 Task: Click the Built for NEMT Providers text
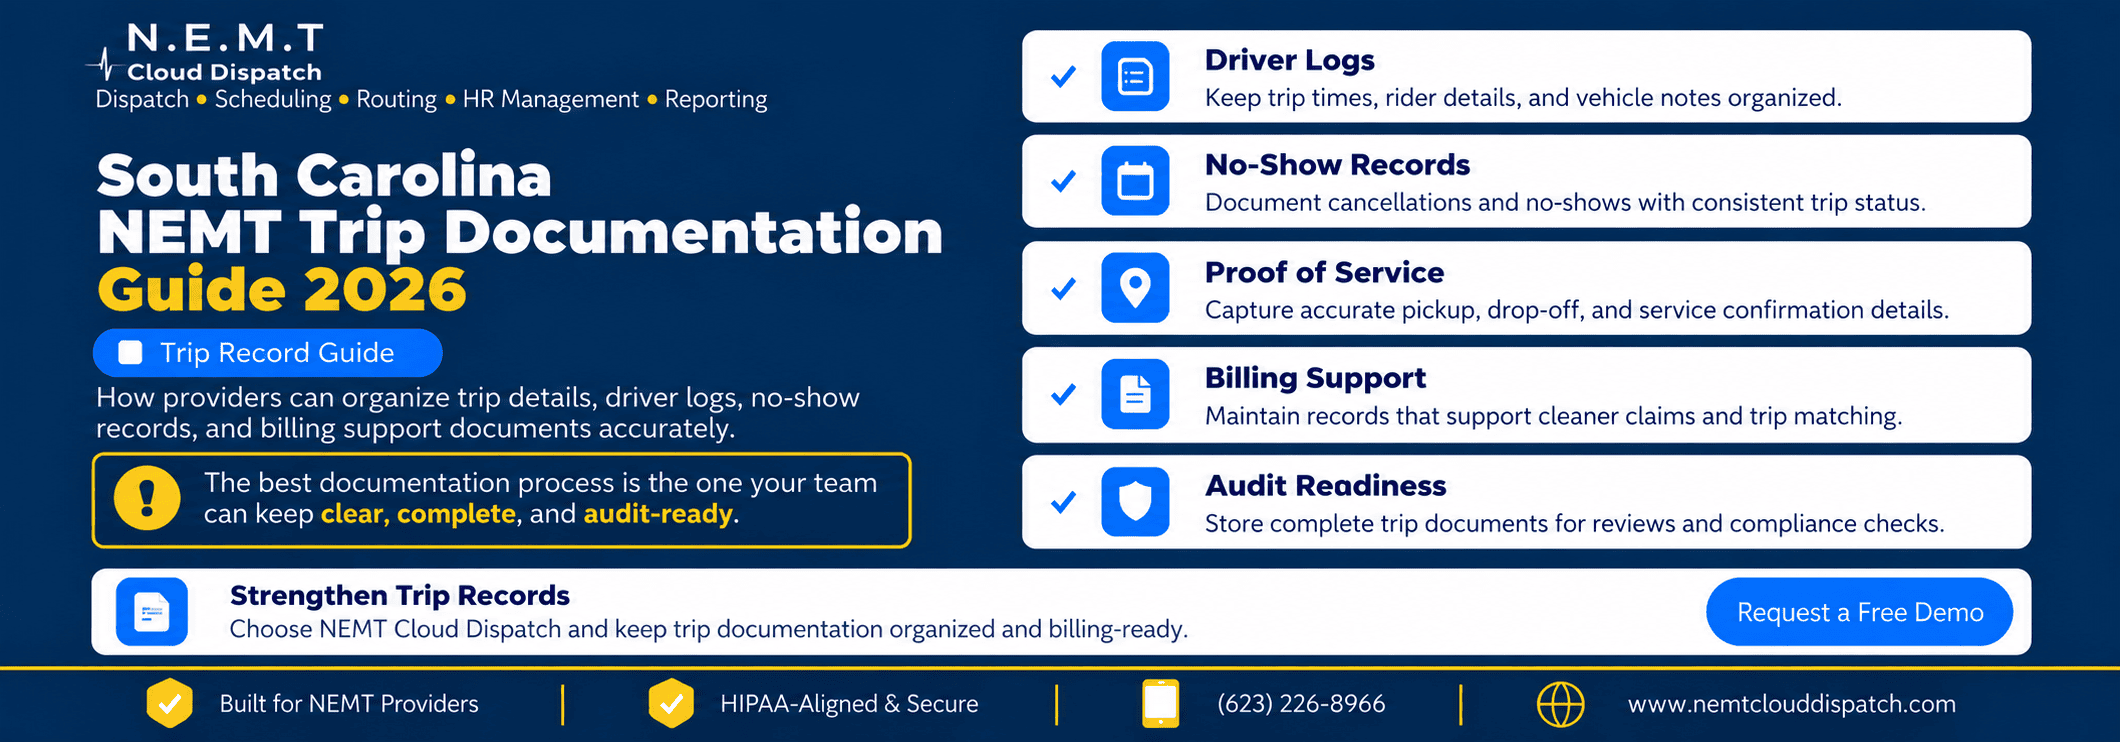tap(349, 704)
